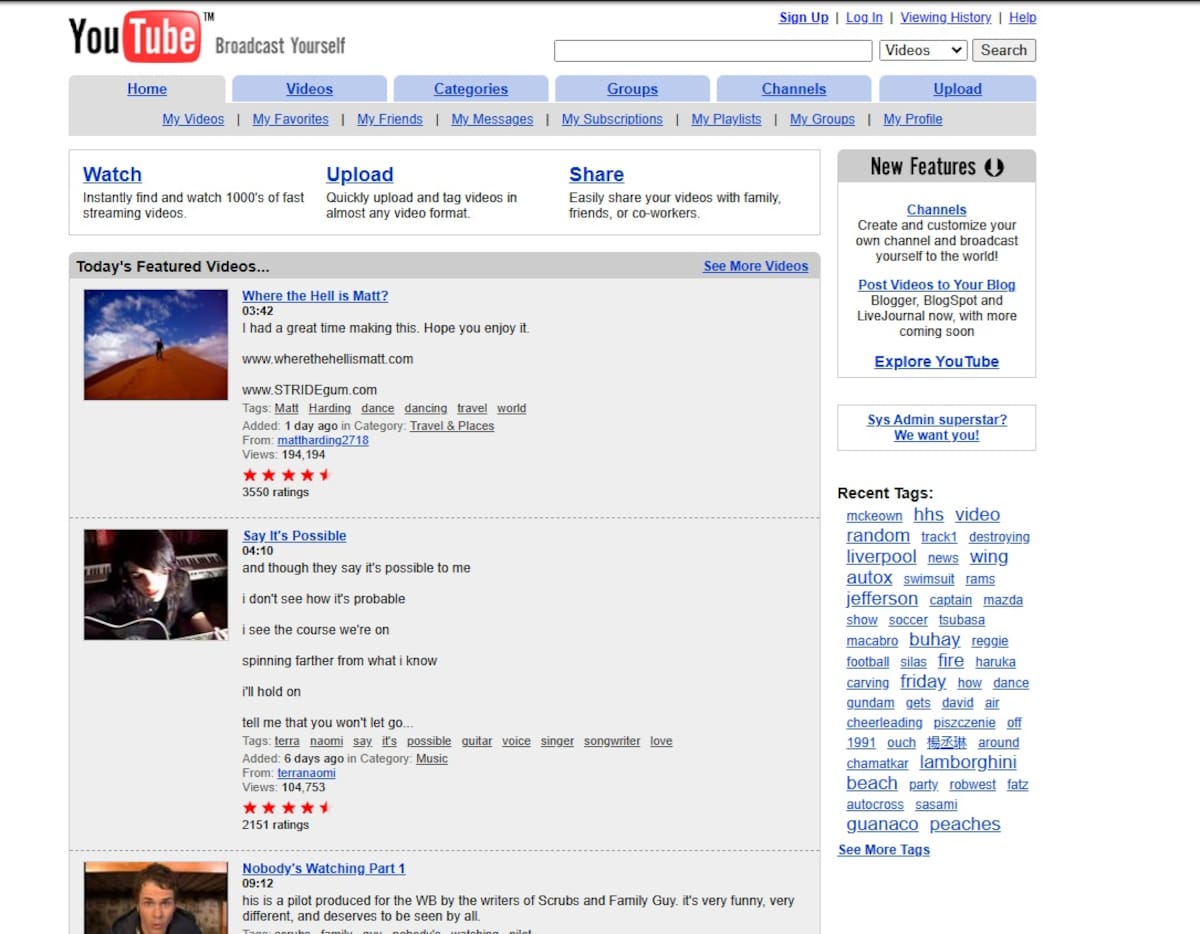Open the Log In link
The width and height of the screenshot is (1200, 934).
(x=864, y=18)
